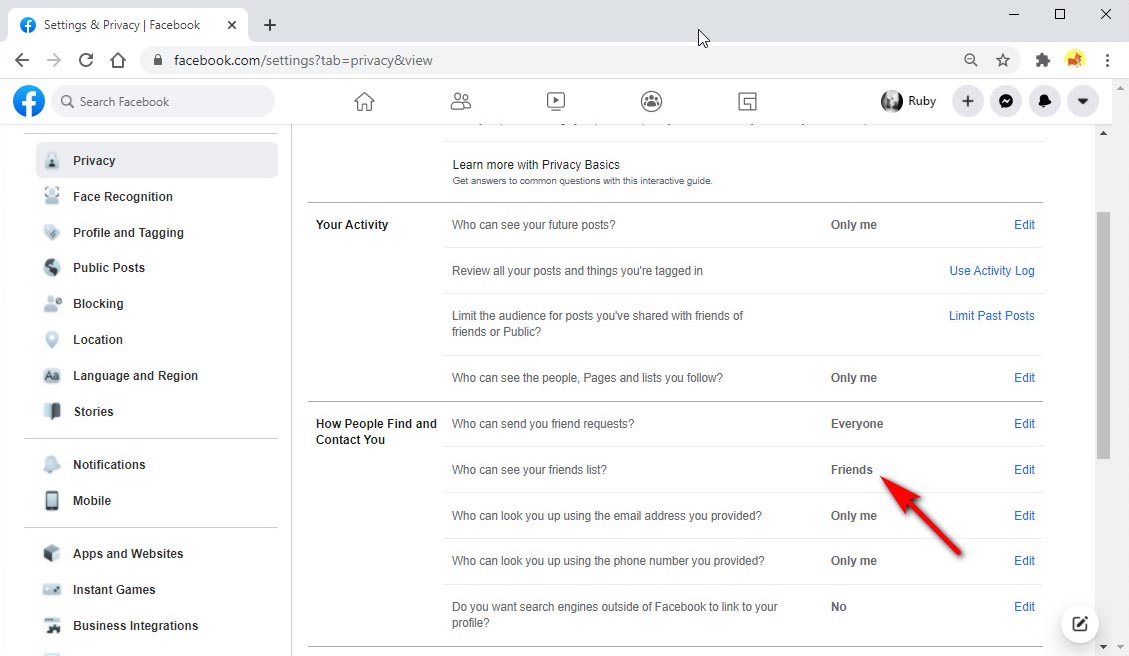1129x656 pixels.
Task: Select Blocking in the settings sidebar
Action: point(98,304)
